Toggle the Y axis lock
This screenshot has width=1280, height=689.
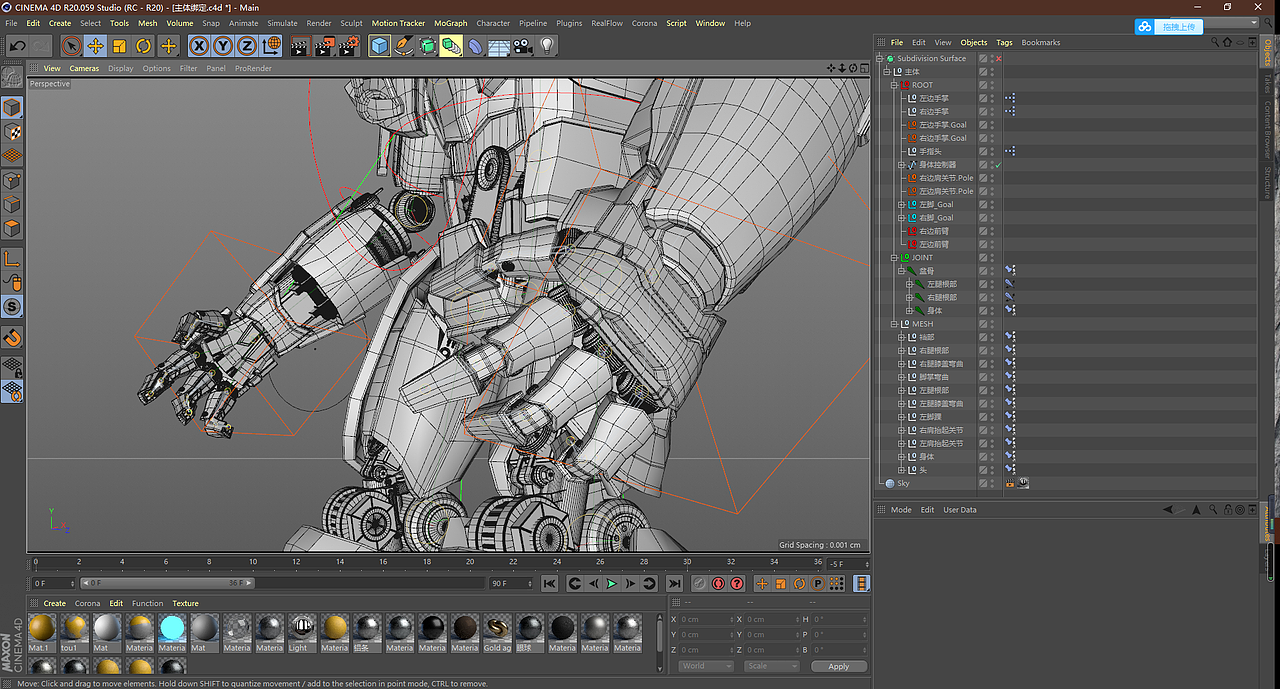[x=222, y=46]
